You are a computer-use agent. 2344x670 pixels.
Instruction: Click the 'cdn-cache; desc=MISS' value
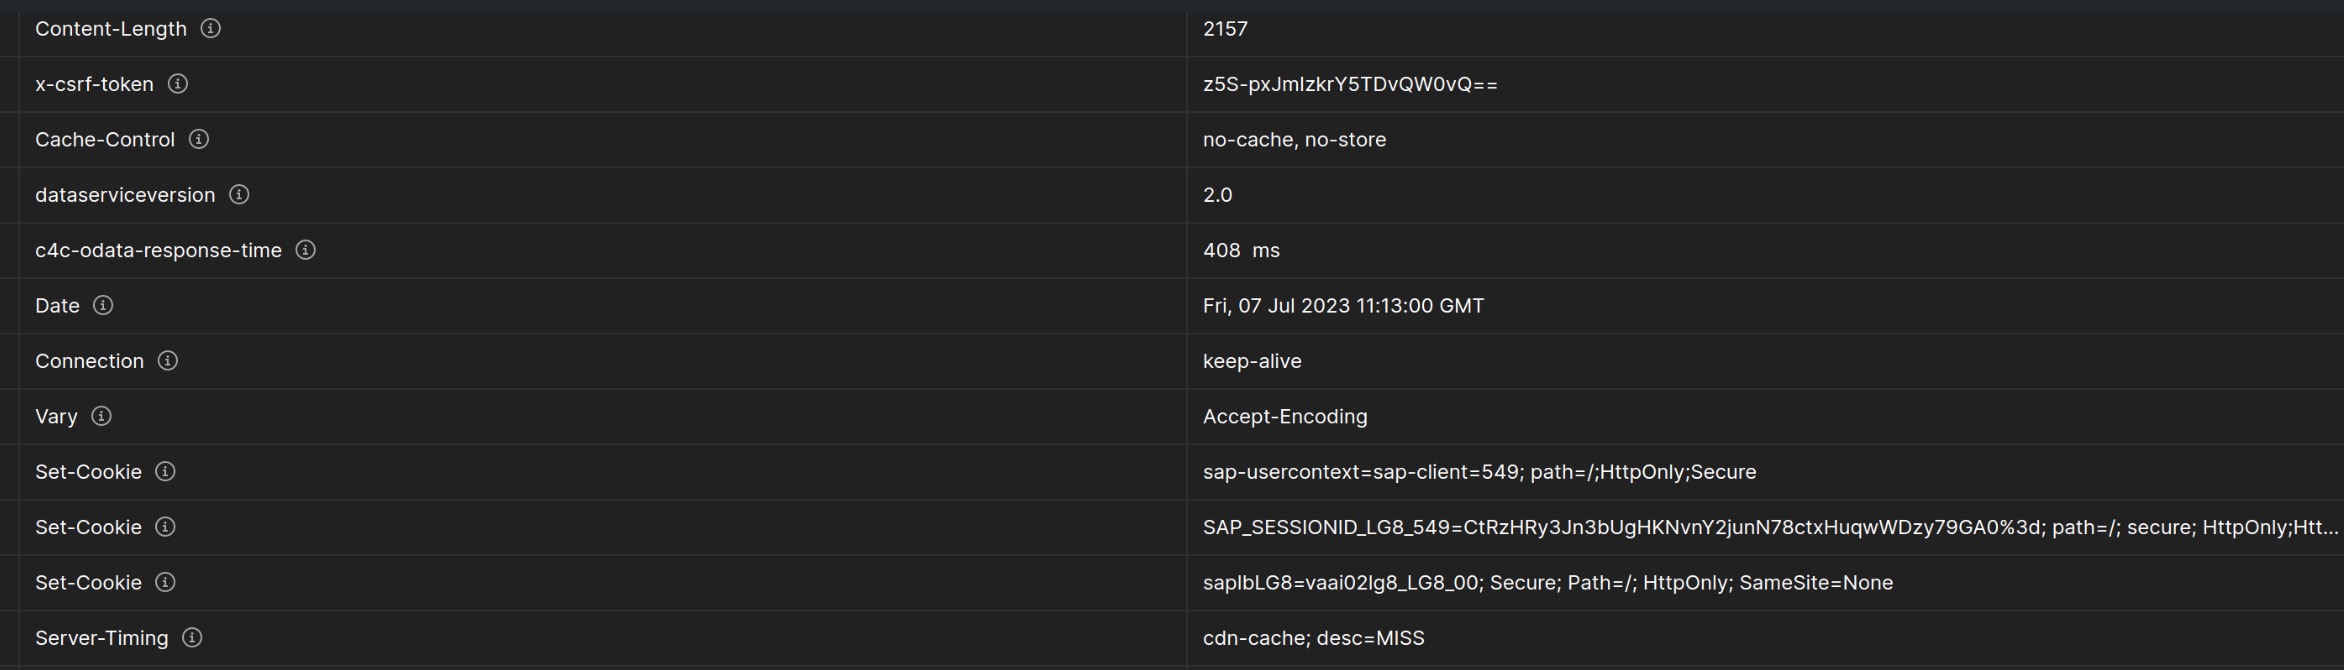(1313, 638)
